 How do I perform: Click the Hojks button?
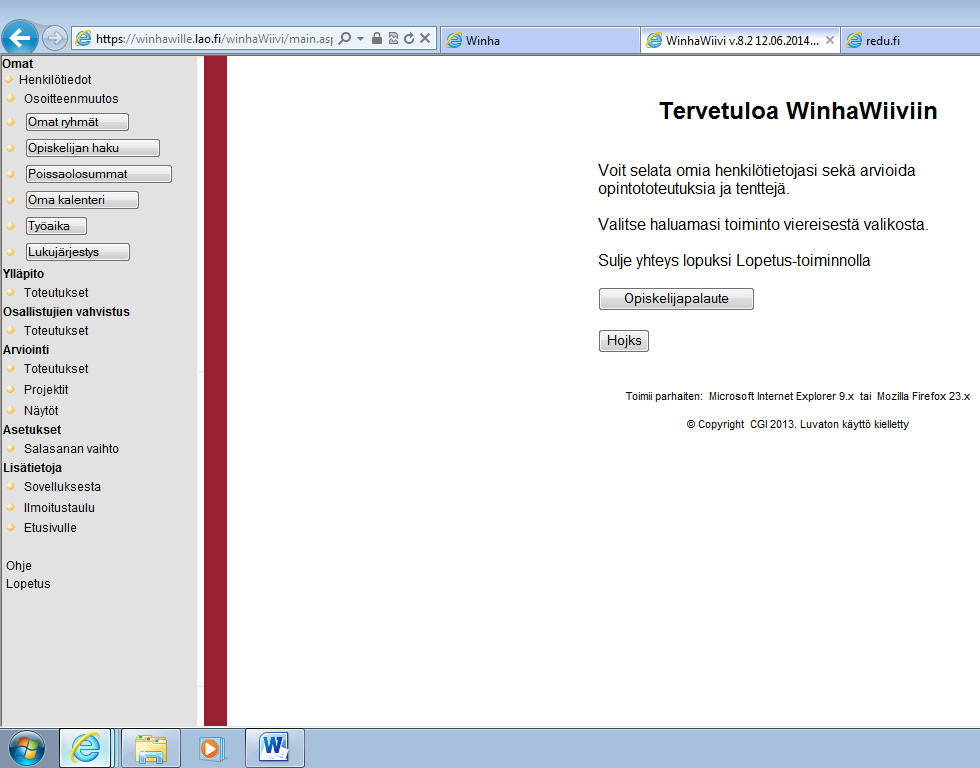(x=624, y=341)
